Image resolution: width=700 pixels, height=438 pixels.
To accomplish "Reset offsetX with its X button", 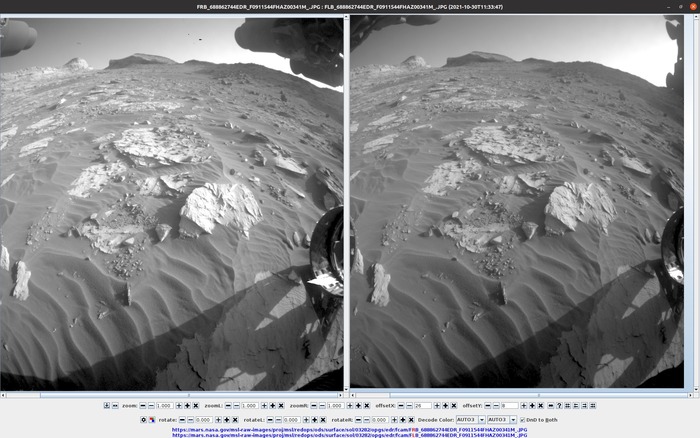I will 454,405.
